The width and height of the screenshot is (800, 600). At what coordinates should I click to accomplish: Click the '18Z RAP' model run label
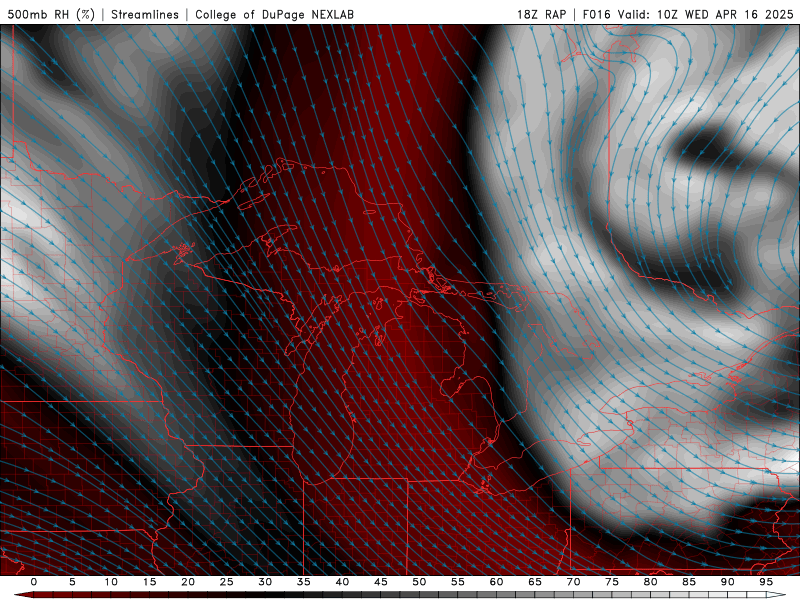(x=541, y=14)
